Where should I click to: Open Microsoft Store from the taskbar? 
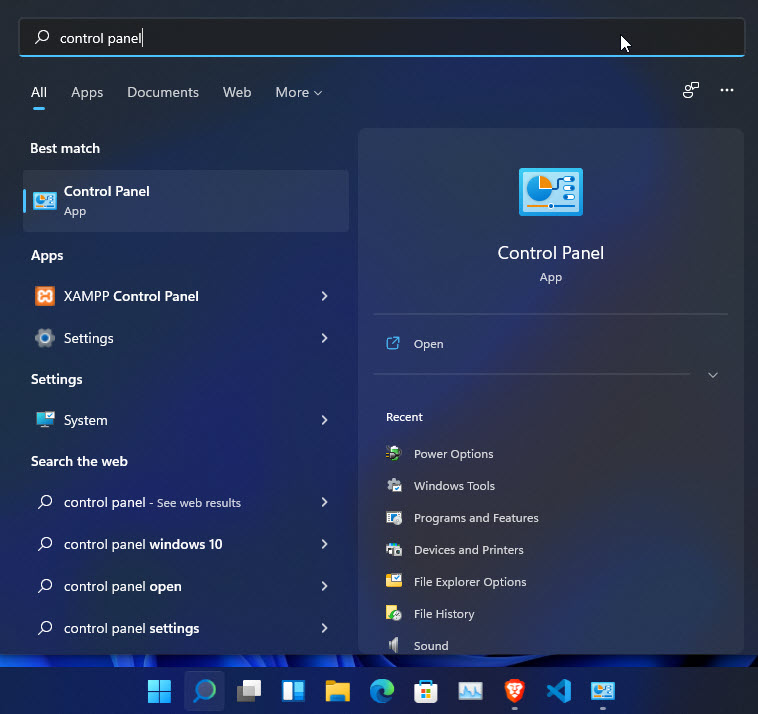tap(426, 691)
